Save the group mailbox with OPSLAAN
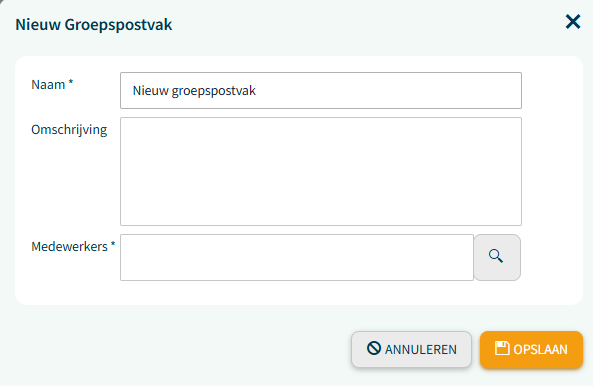The height and width of the screenshot is (386, 593). coord(531,349)
